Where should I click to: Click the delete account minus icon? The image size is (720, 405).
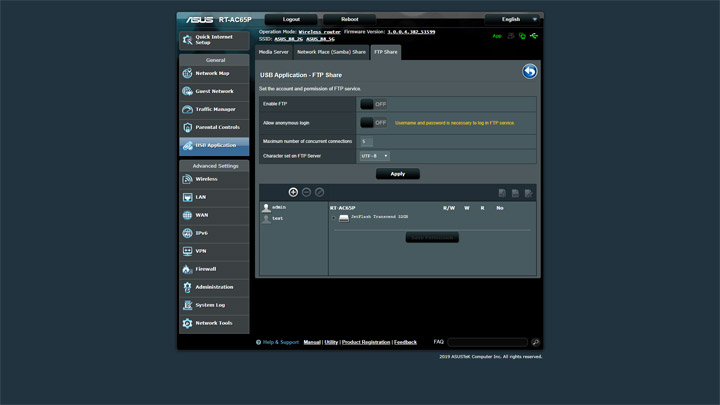click(x=306, y=192)
